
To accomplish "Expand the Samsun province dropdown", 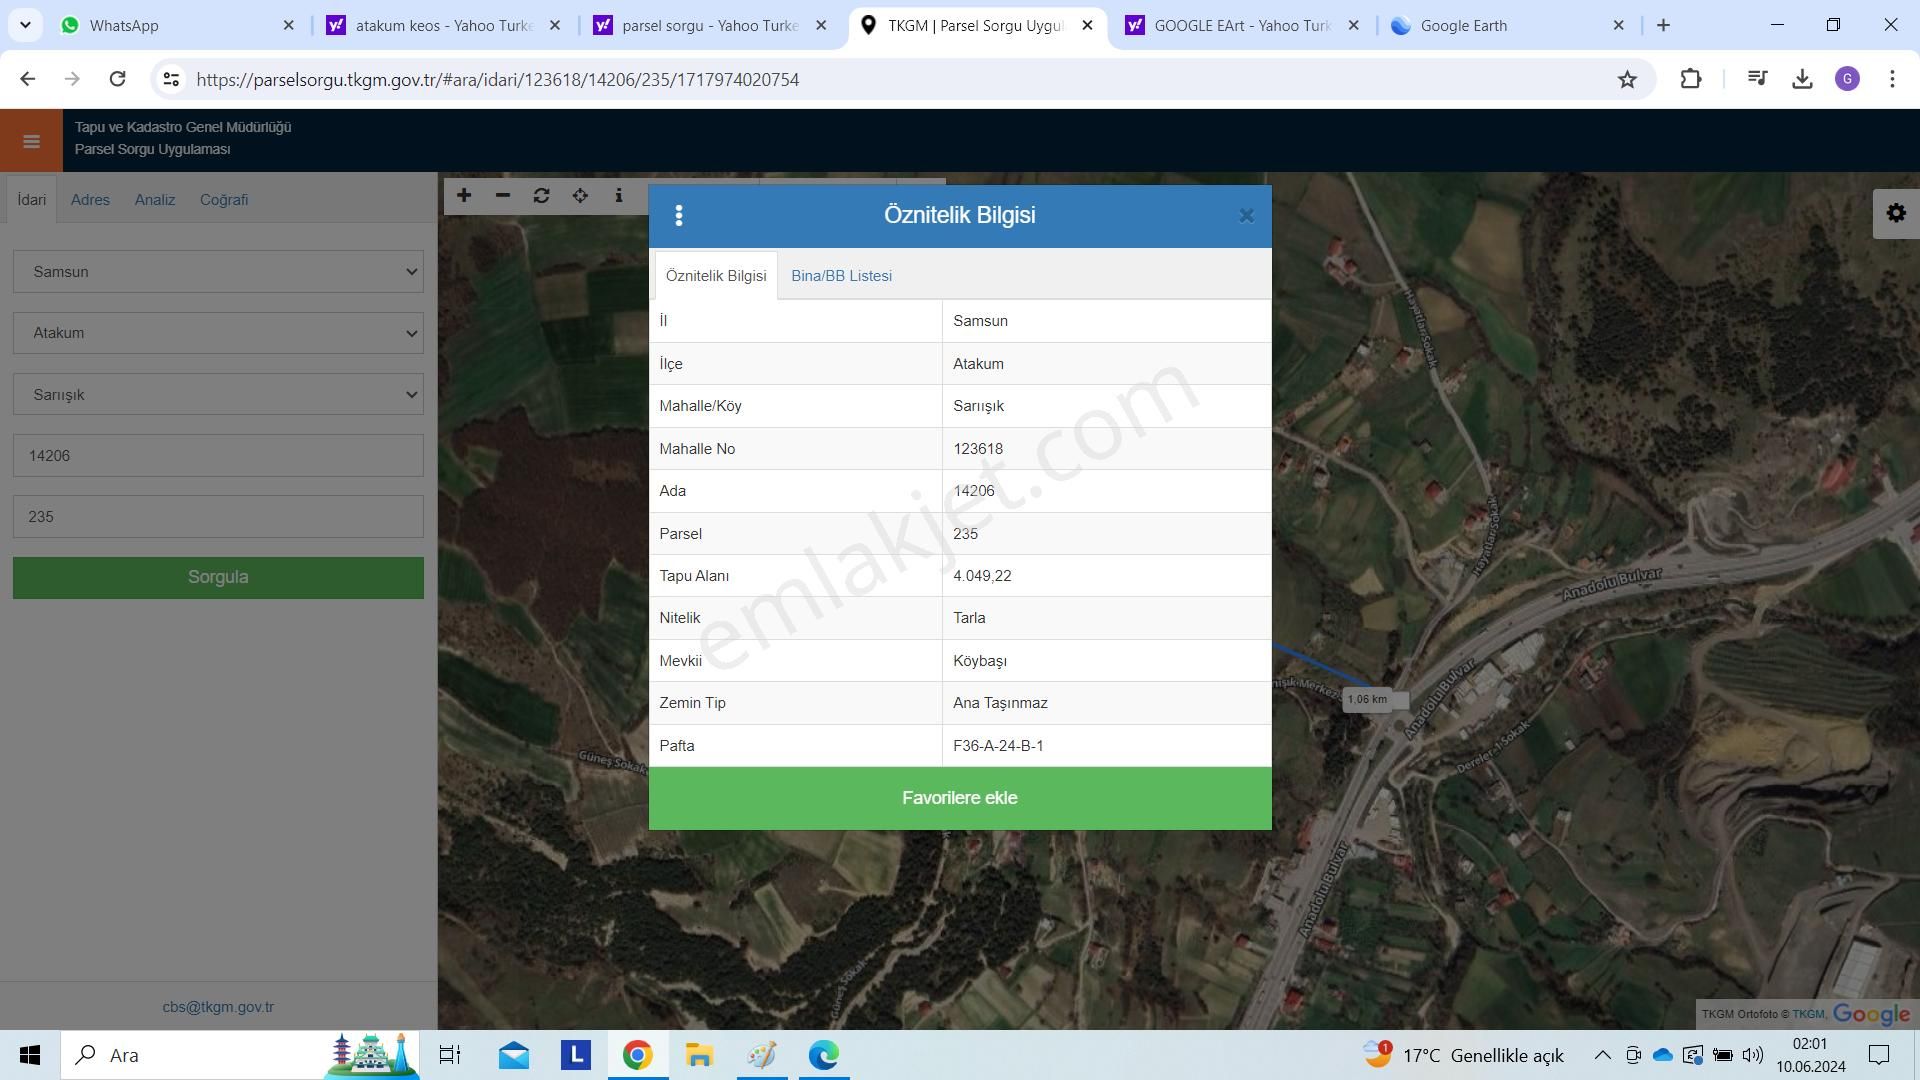I will (218, 272).
